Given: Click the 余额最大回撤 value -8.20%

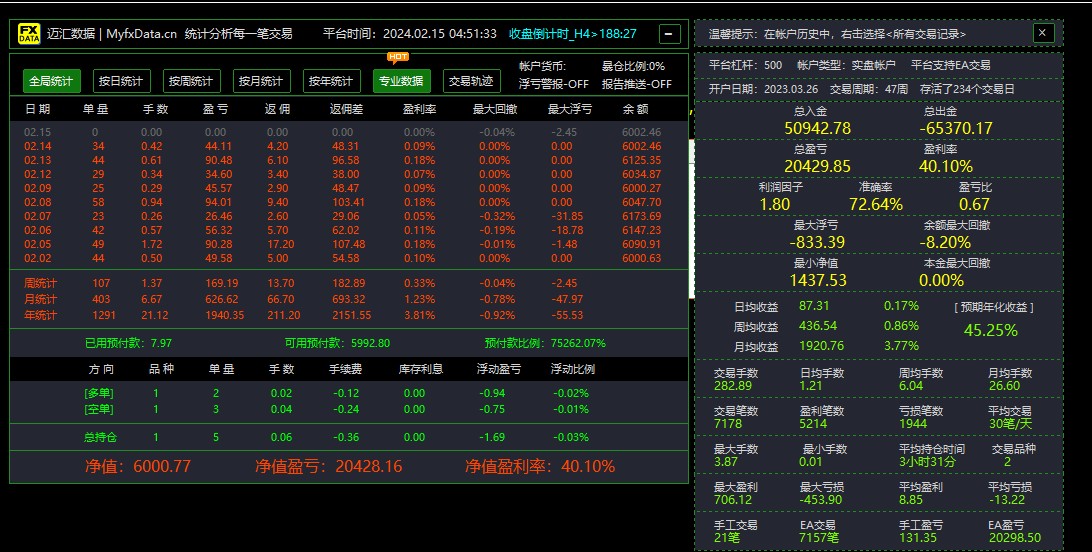Looking at the screenshot, I should click(945, 242).
